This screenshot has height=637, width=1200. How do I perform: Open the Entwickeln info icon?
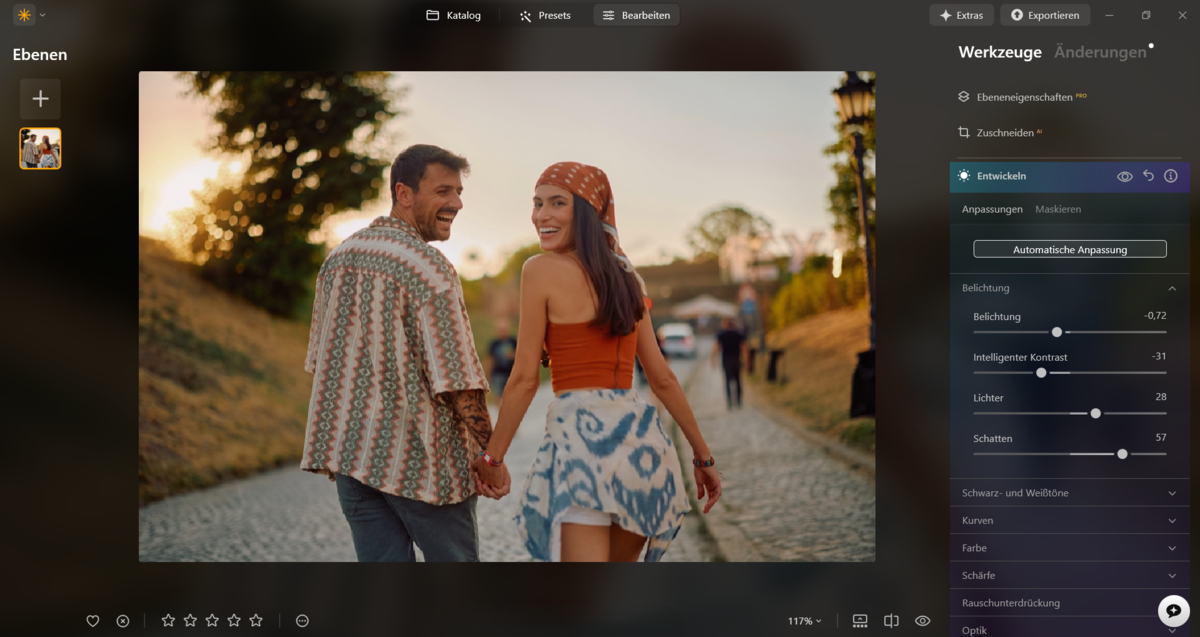point(1170,175)
